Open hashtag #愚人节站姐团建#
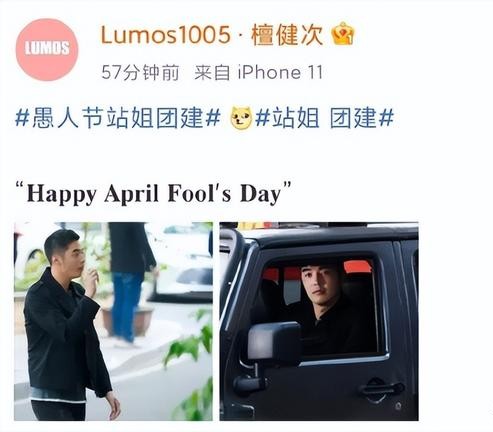The image size is (493, 432). (118, 118)
